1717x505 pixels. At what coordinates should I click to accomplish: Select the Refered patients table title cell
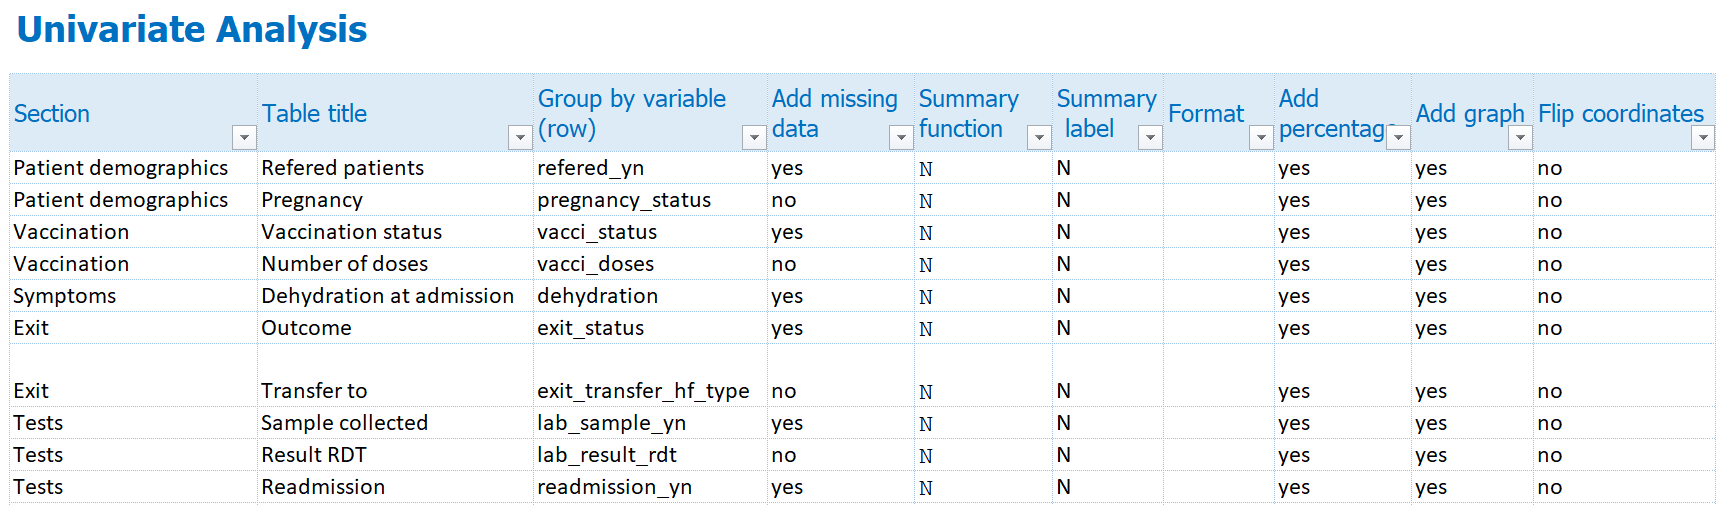click(x=395, y=168)
